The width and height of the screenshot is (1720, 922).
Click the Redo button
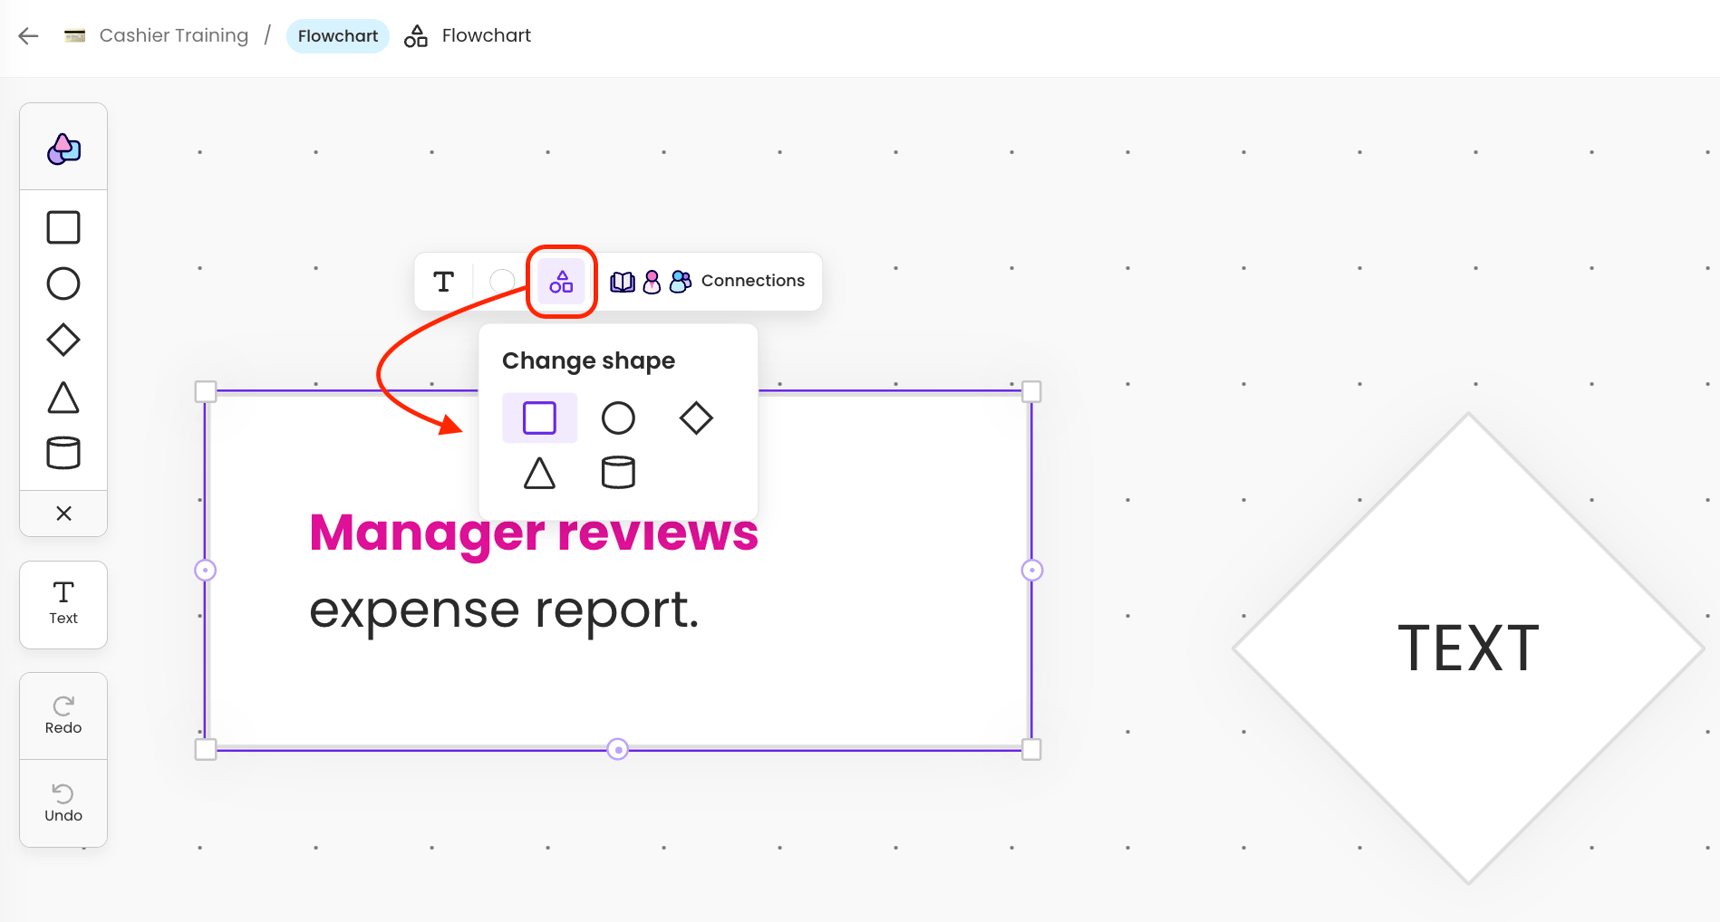(63, 715)
